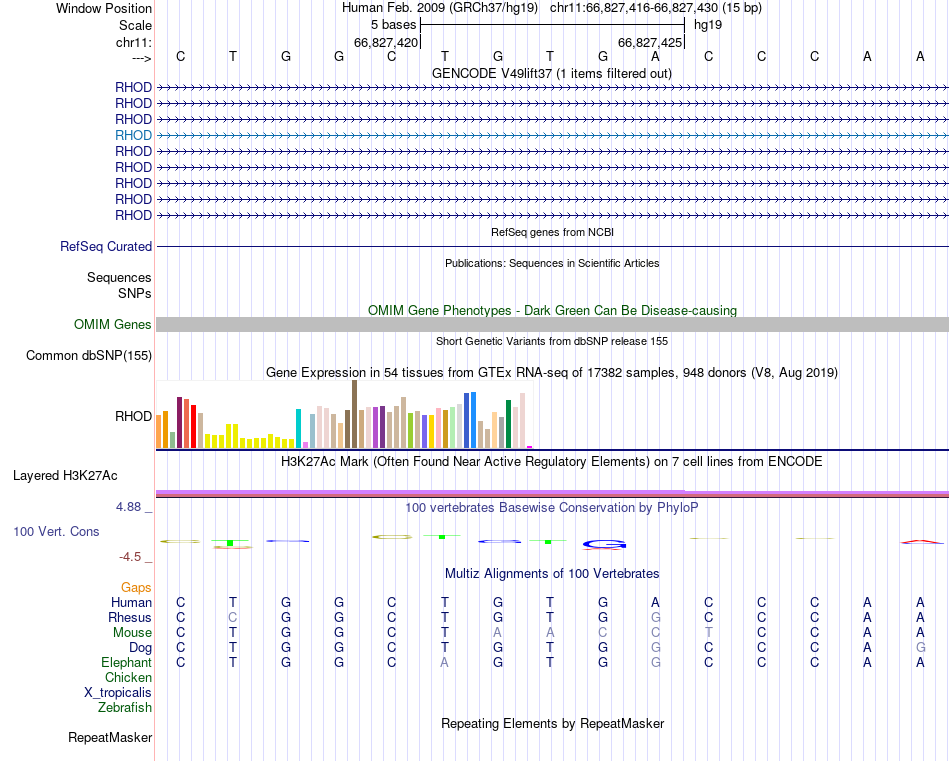Click the faded T mismatch in Mouse row
The height and width of the screenshot is (761, 950).
(x=708, y=633)
